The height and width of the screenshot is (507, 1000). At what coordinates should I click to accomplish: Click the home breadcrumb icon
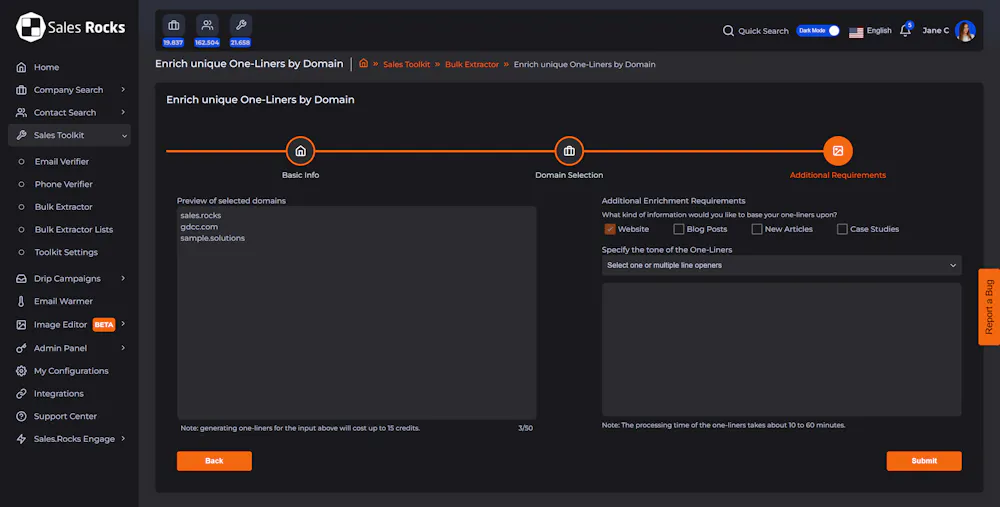[x=363, y=64]
